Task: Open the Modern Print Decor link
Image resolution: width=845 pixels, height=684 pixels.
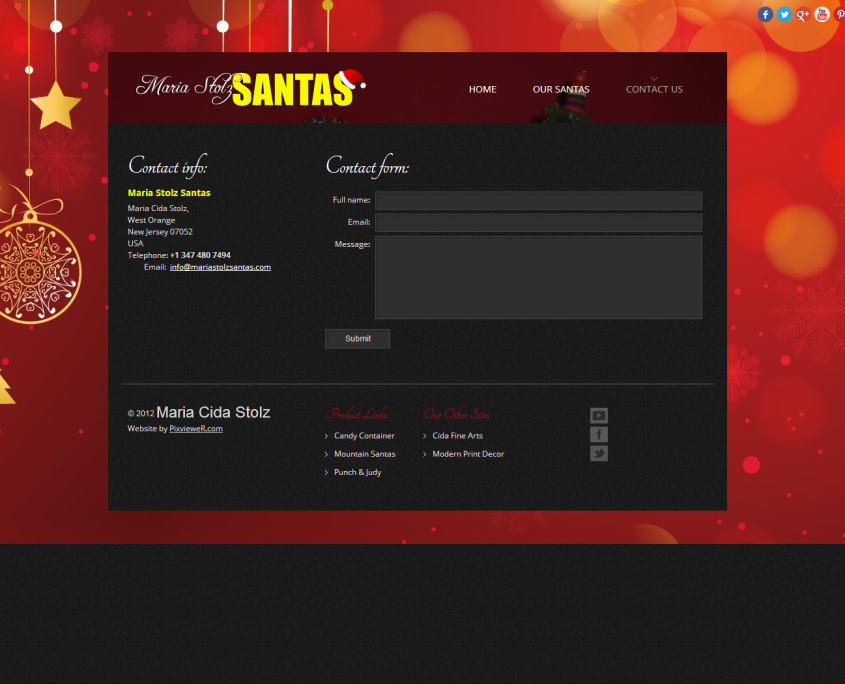Action: click(x=468, y=454)
